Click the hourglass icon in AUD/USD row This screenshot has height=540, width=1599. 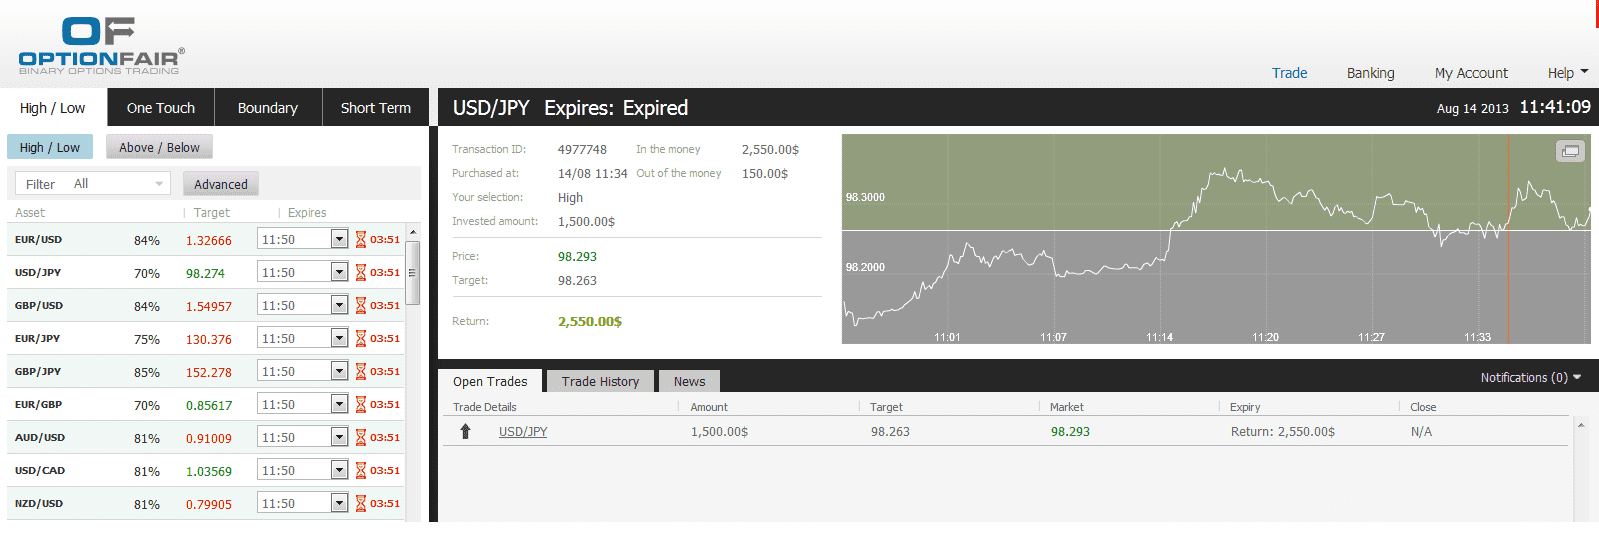point(361,438)
